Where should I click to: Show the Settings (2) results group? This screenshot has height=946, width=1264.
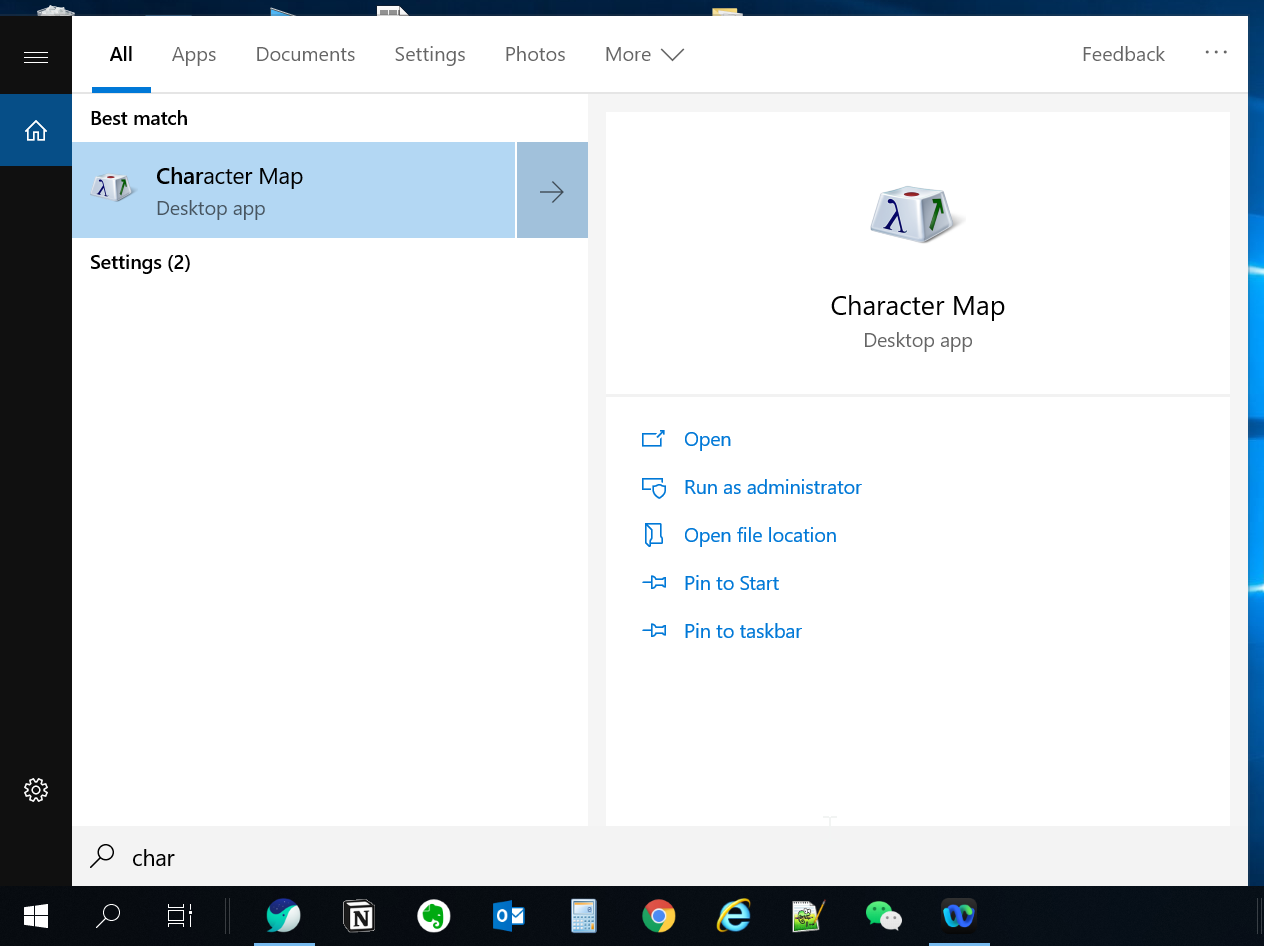(140, 262)
